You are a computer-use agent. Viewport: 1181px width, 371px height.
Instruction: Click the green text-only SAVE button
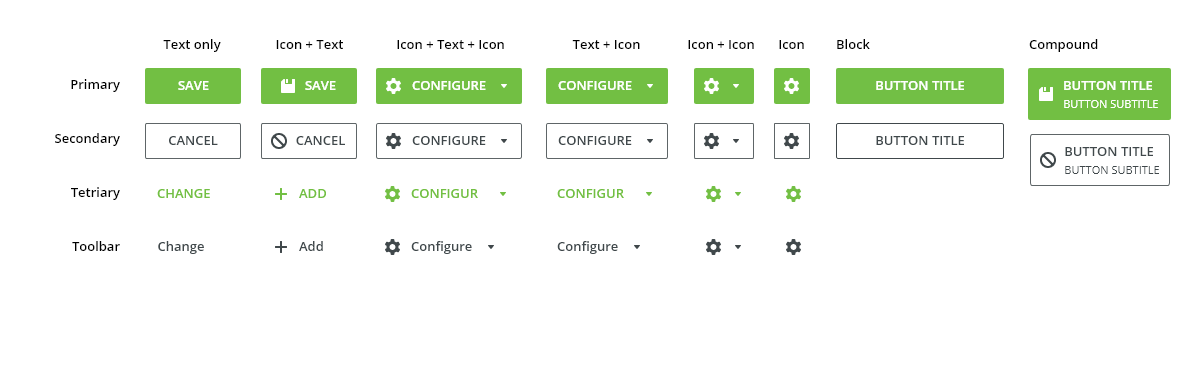click(193, 86)
